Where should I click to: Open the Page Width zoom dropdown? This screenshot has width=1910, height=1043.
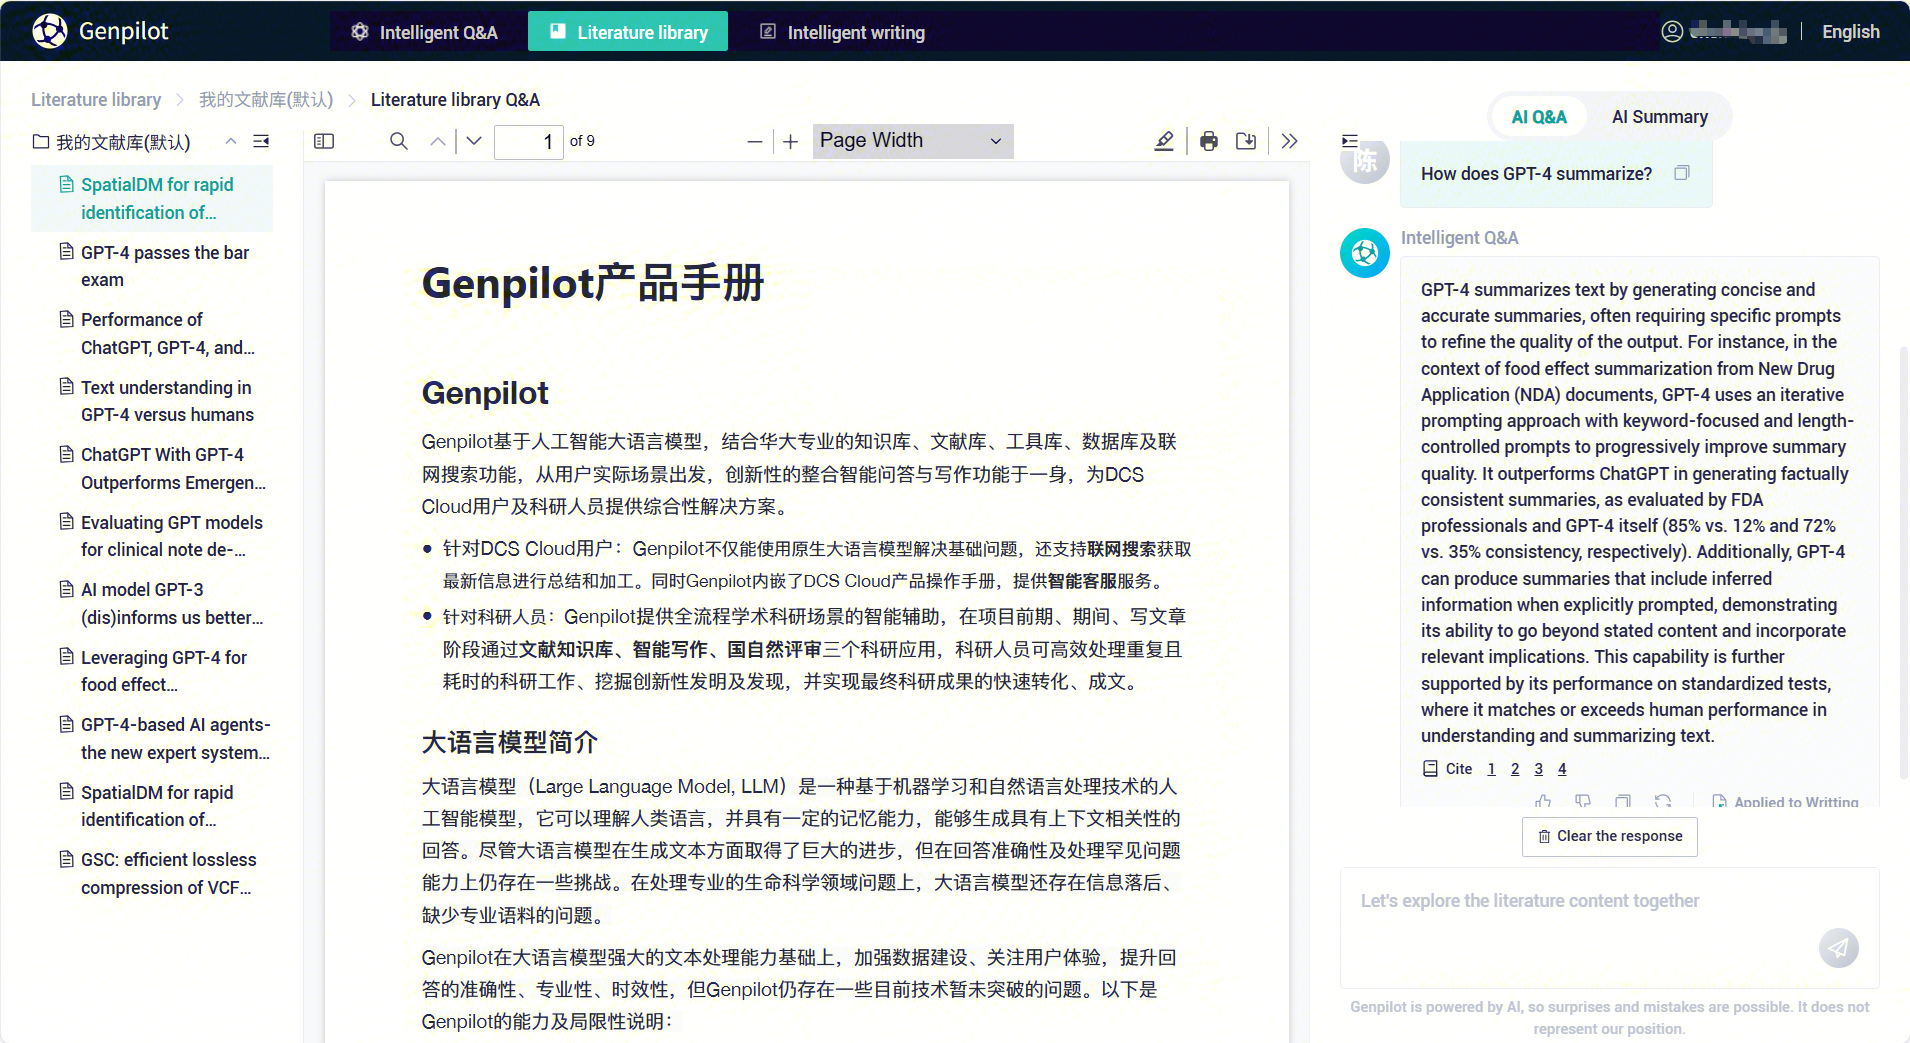pyautogui.click(x=912, y=141)
